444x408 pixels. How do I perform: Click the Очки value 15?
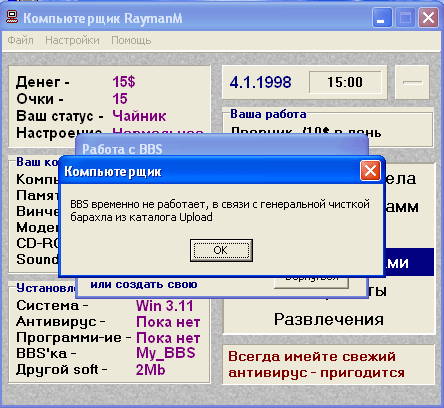tap(120, 99)
